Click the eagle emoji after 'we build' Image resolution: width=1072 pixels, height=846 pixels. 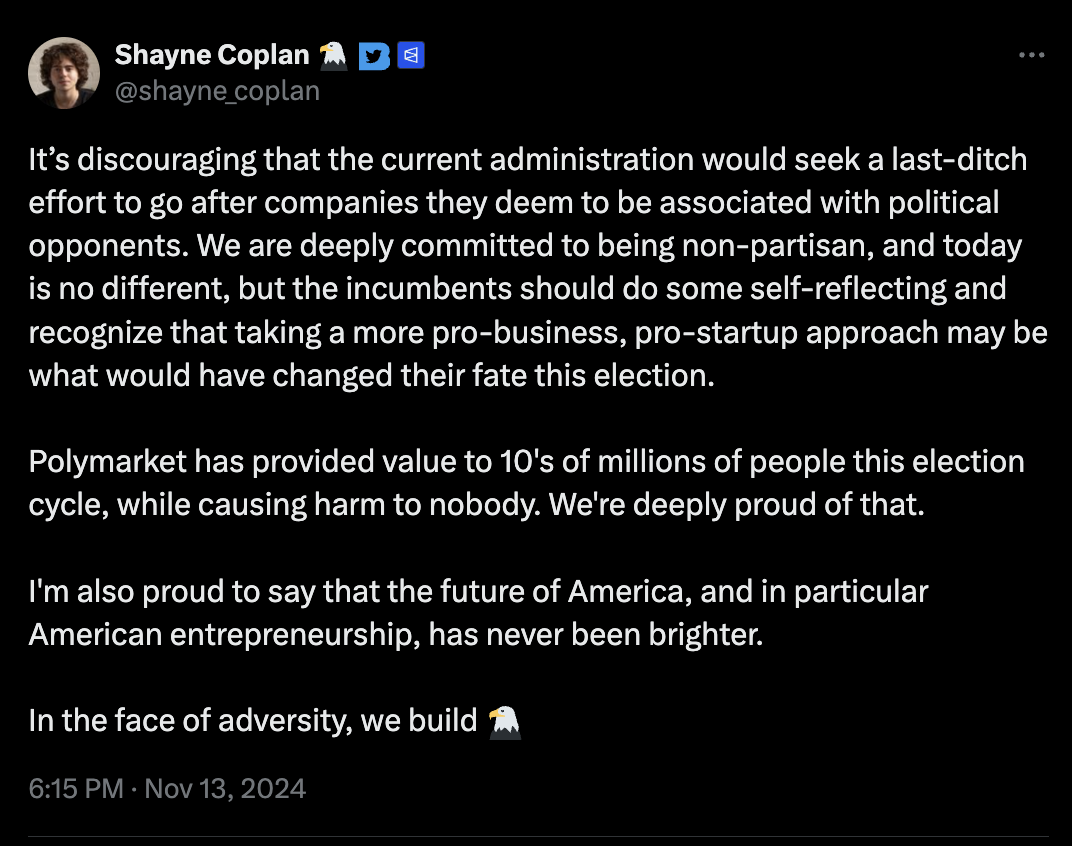pyautogui.click(x=505, y=722)
